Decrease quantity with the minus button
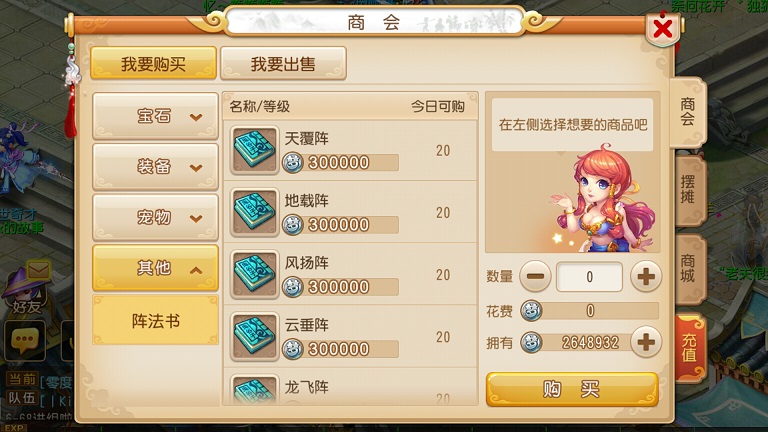The width and height of the screenshot is (768, 432). (535, 277)
